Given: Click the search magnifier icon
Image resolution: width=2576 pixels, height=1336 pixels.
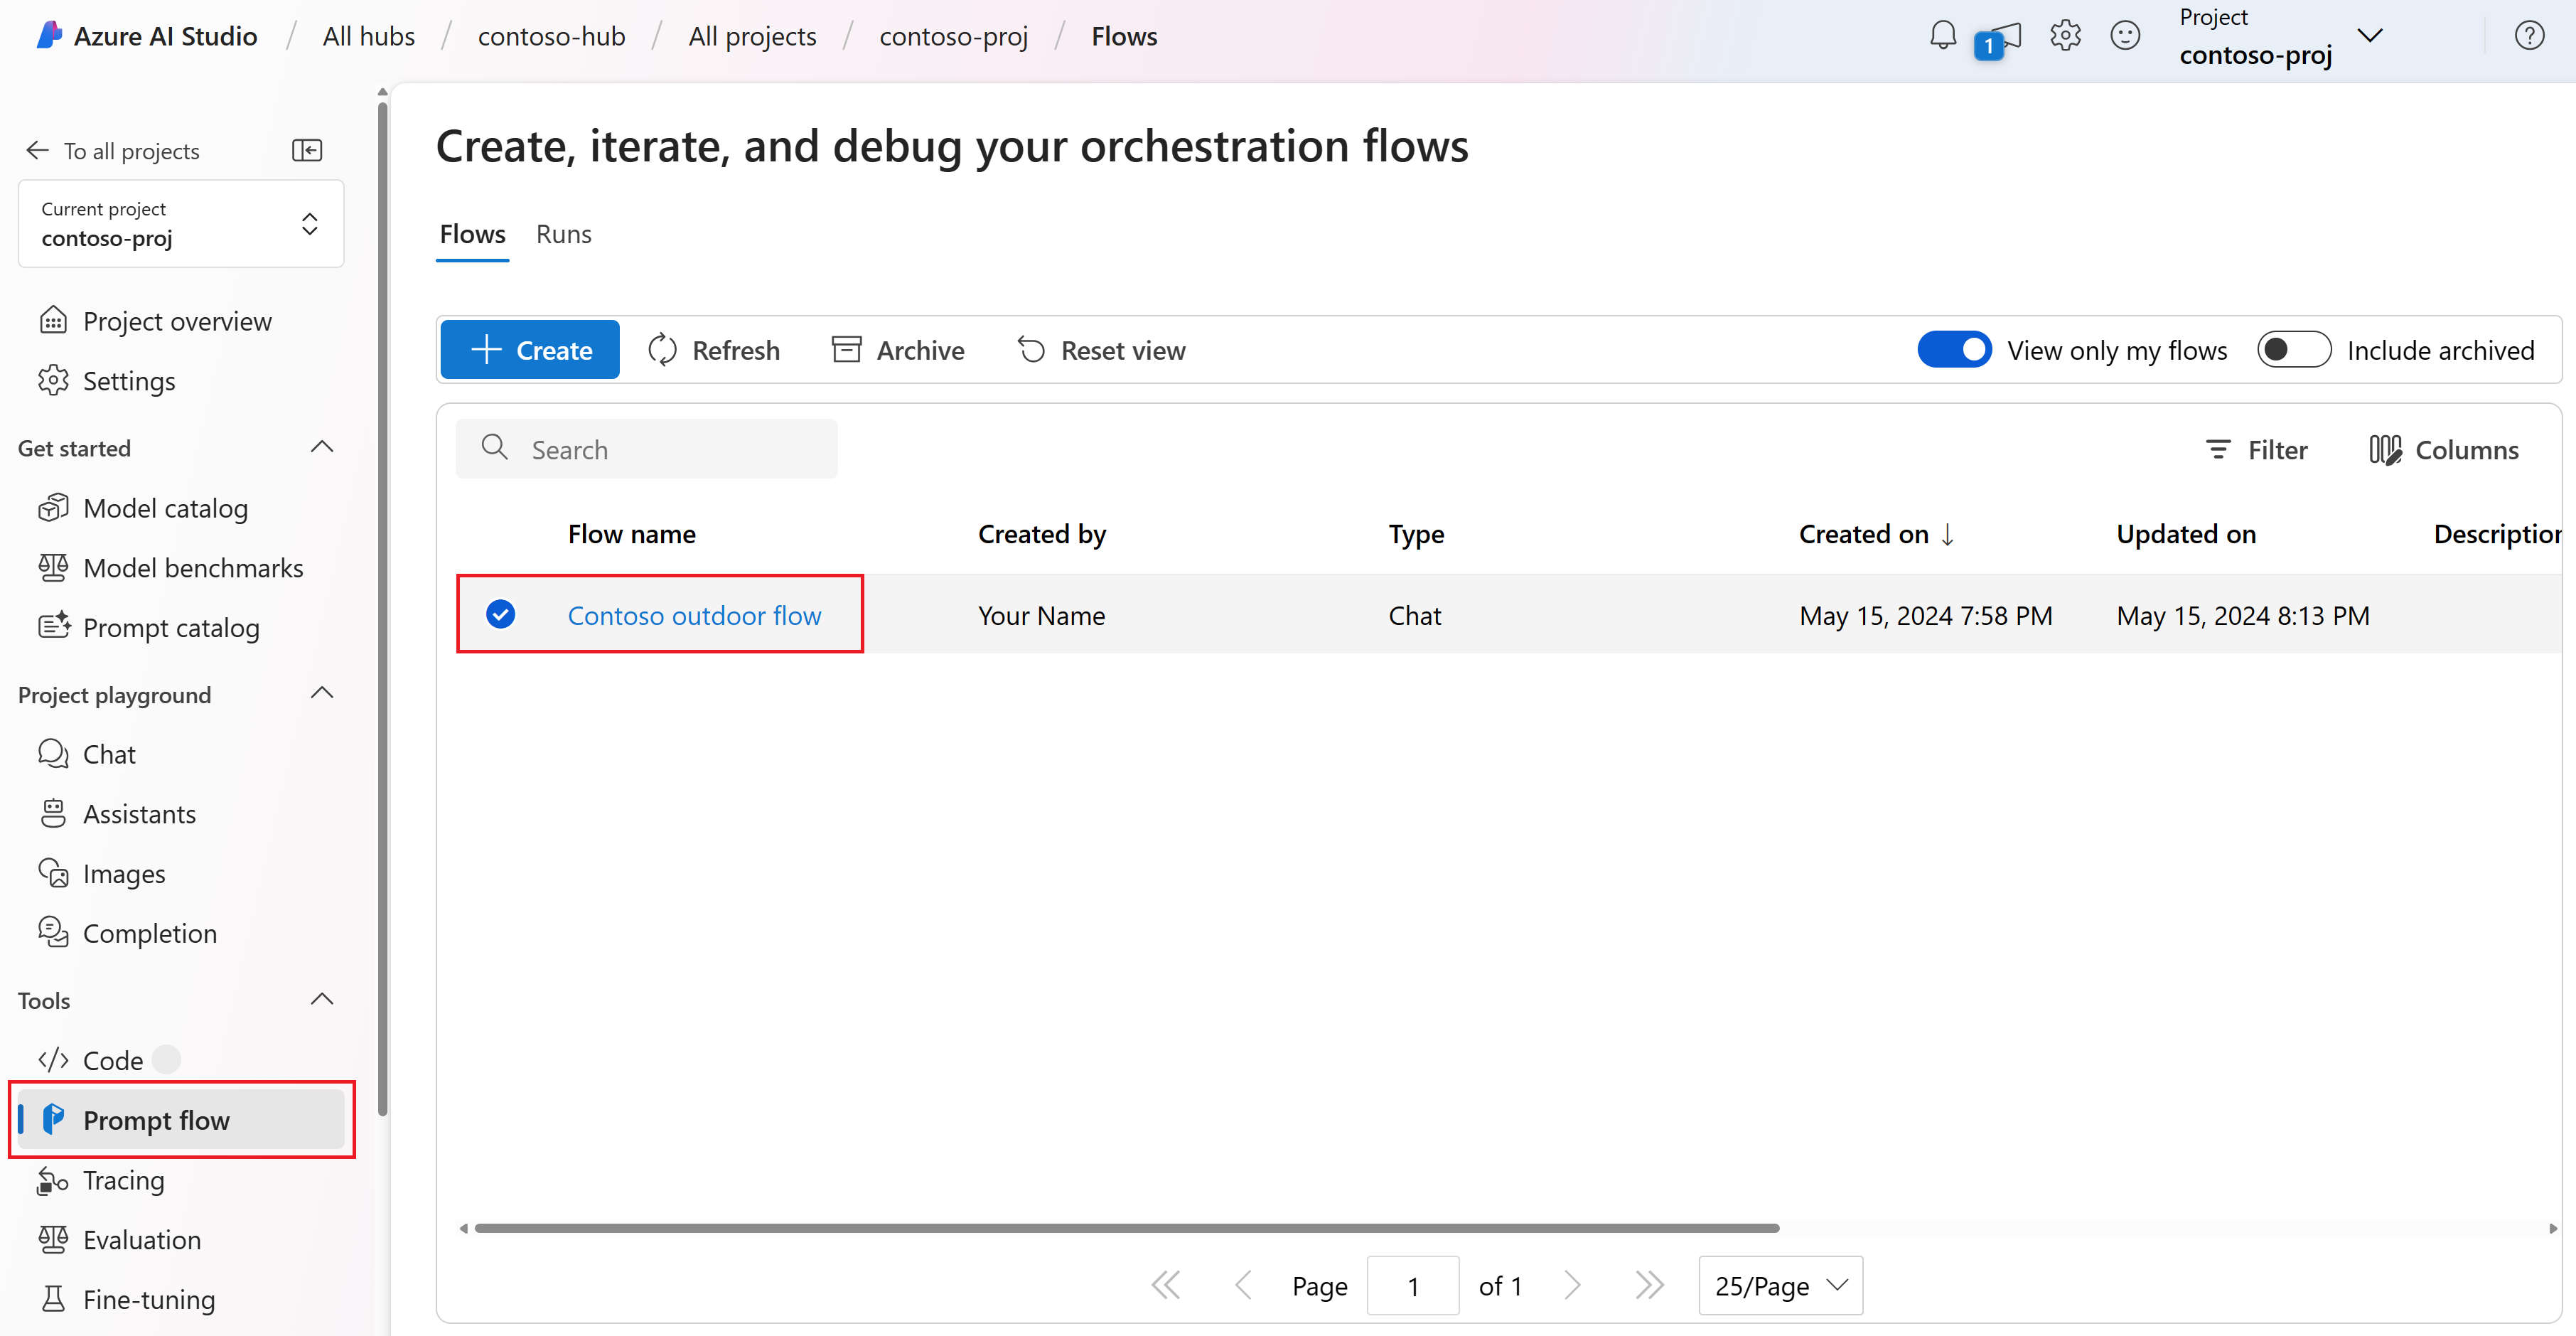Looking at the screenshot, I should (x=494, y=447).
